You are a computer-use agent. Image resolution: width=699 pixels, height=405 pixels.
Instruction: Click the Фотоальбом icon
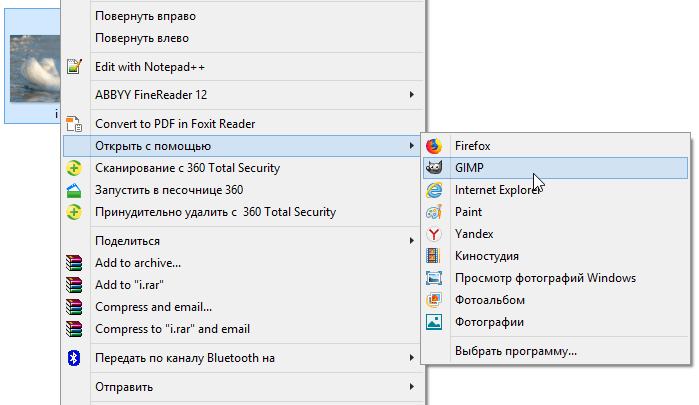[x=434, y=300]
